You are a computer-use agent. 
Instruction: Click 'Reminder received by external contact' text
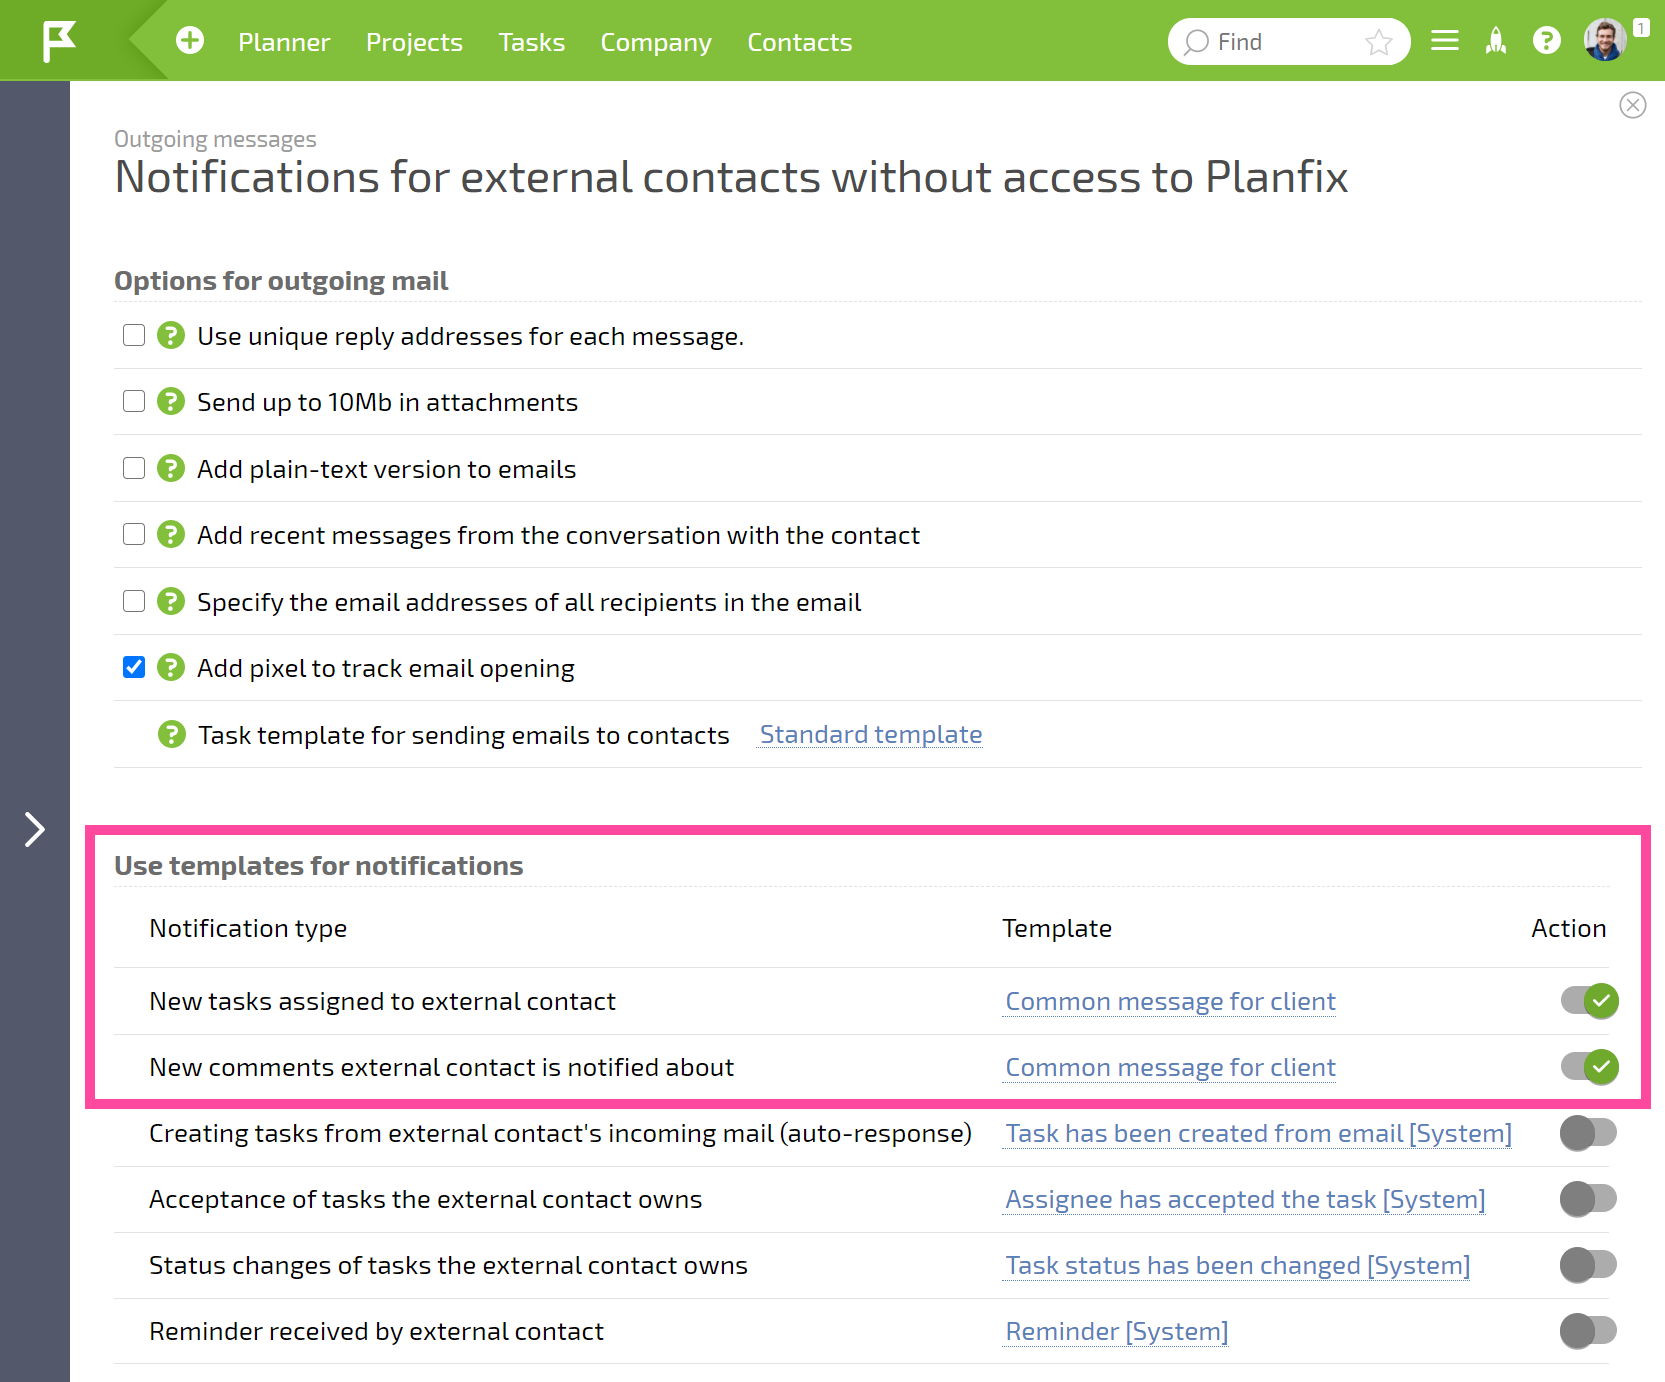click(x=376, y=1331)
